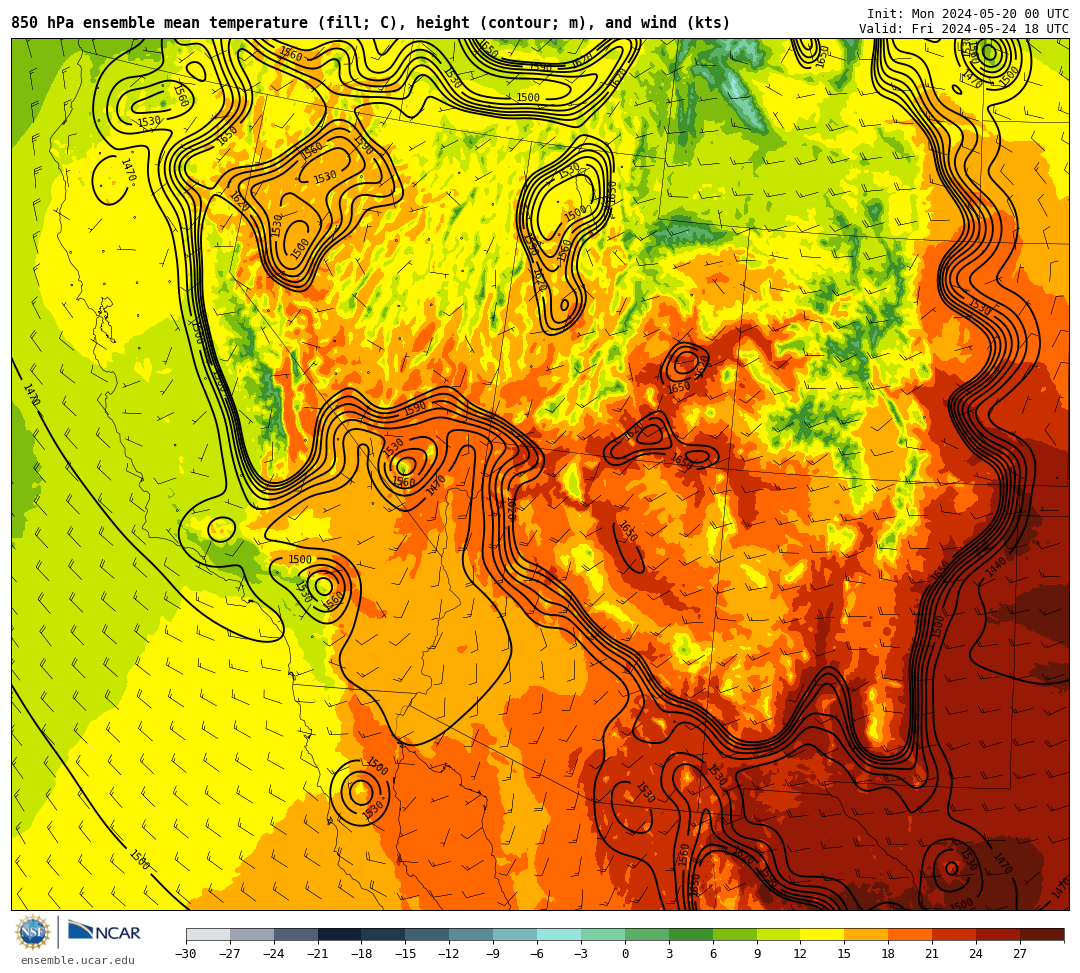Pick the darkest brown swatch above 27
This screenshot has height=973, width=1080.
(x=1042, y=934)
